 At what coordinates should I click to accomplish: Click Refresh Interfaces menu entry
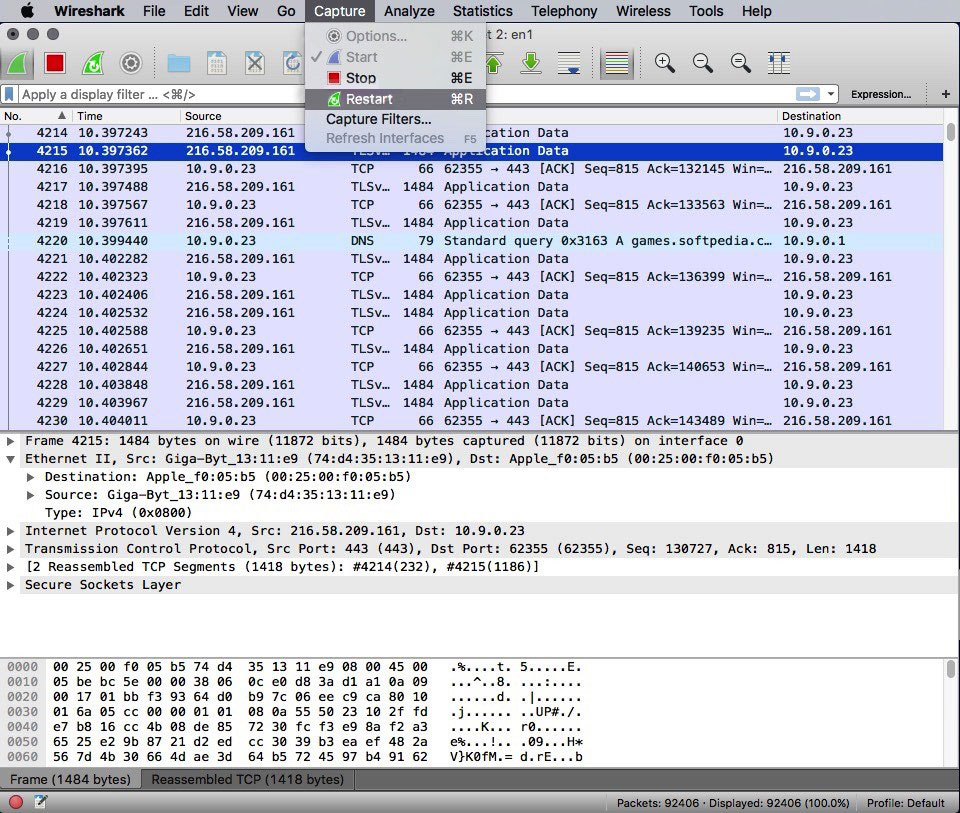click(x=396, y=138)
